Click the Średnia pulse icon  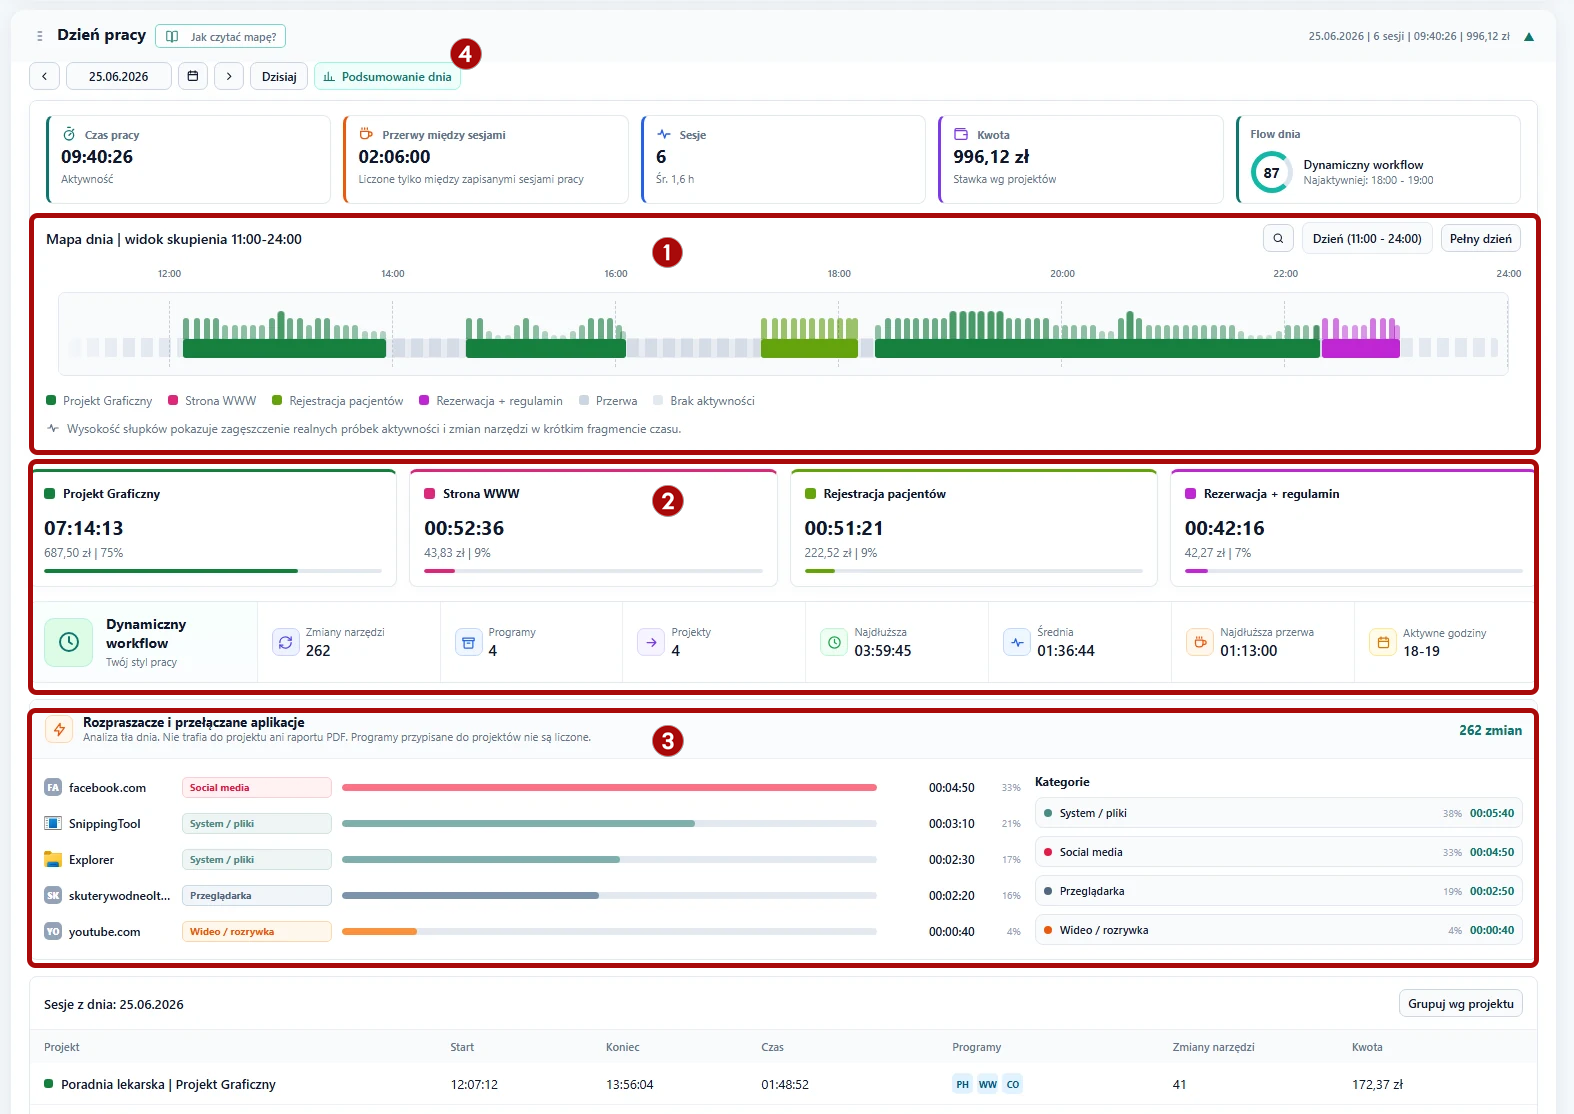click(x=1017, y=642)
